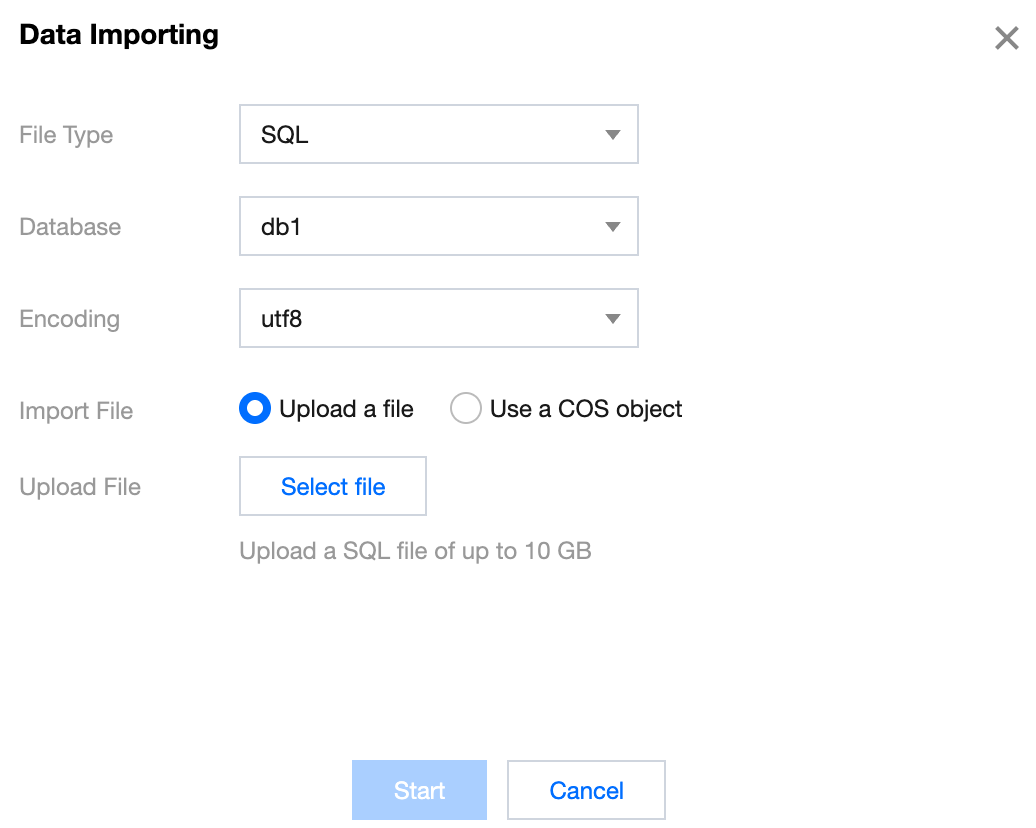Viewport: 1036px width, 828px height.
Task: Click the Encoding dropdown arrow icon
Action: pos(613,319)
